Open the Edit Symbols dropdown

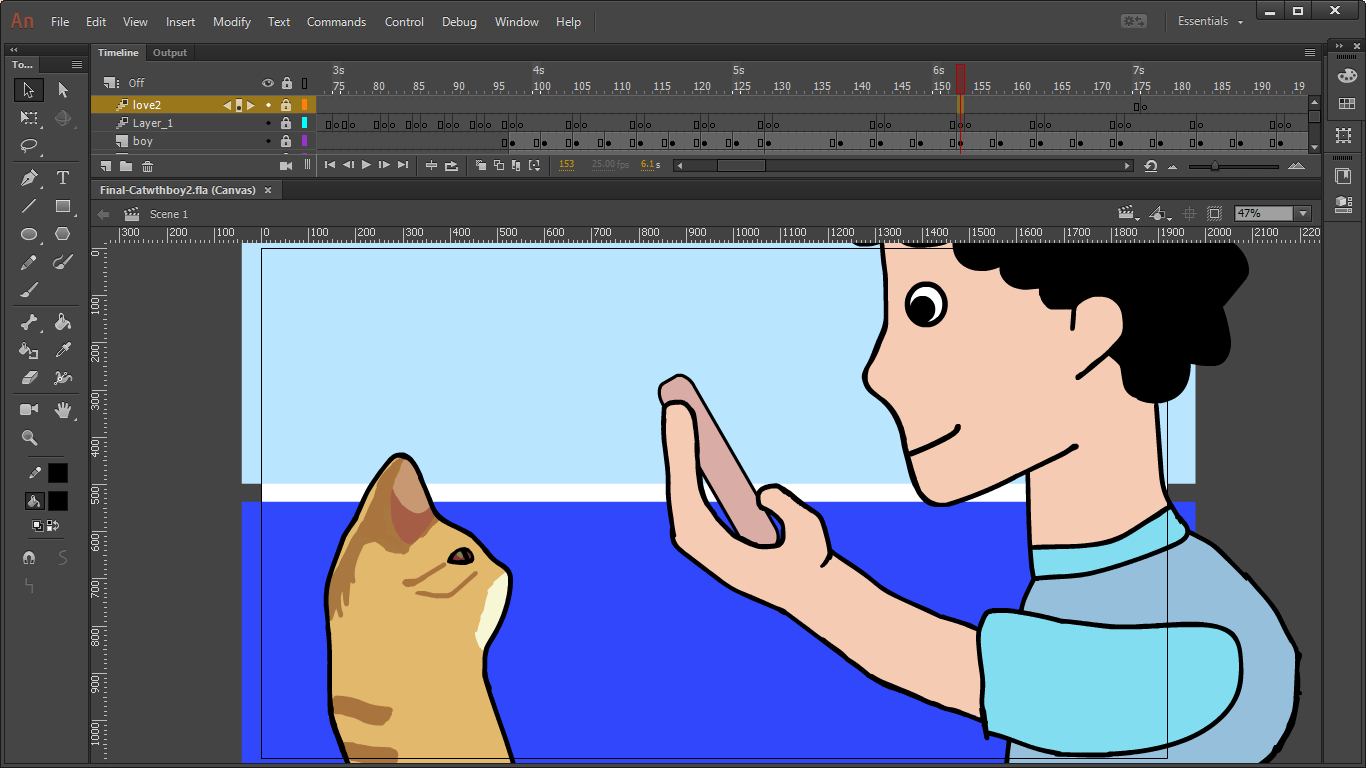pos(1160,214)
